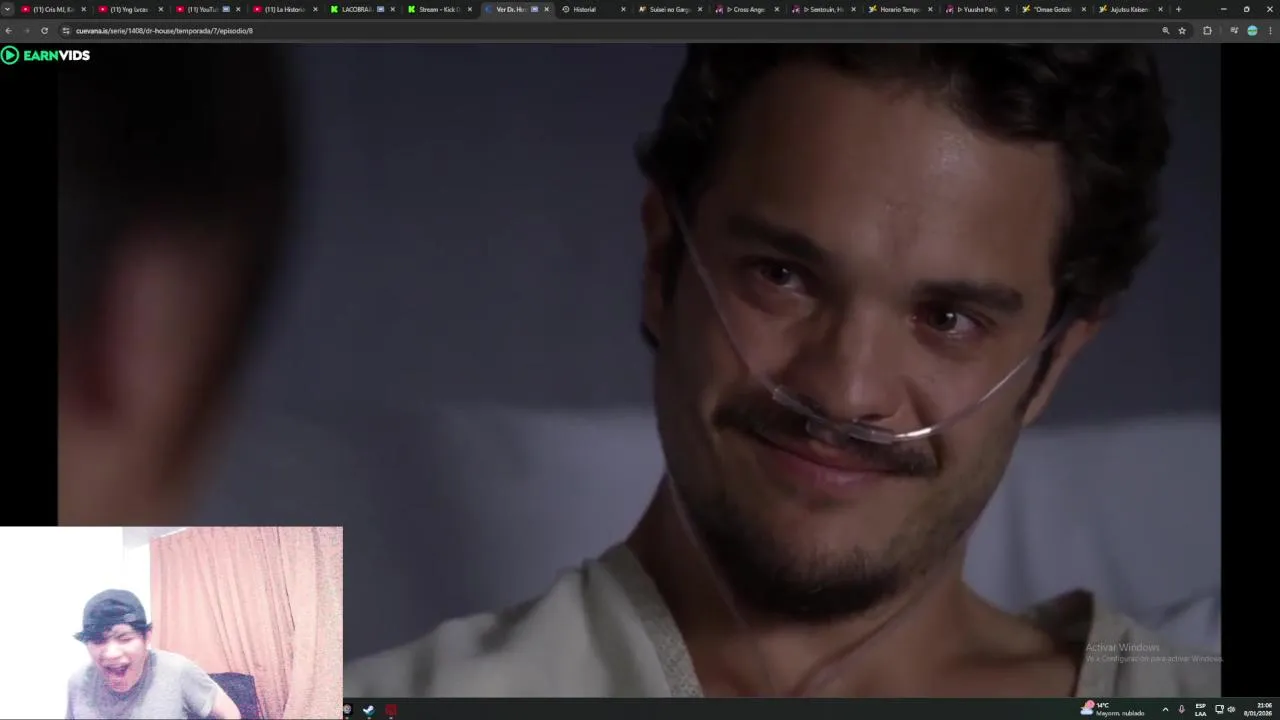
Task: Close the Cris MJ YouTube tab
Action: [x=83, y=9]
